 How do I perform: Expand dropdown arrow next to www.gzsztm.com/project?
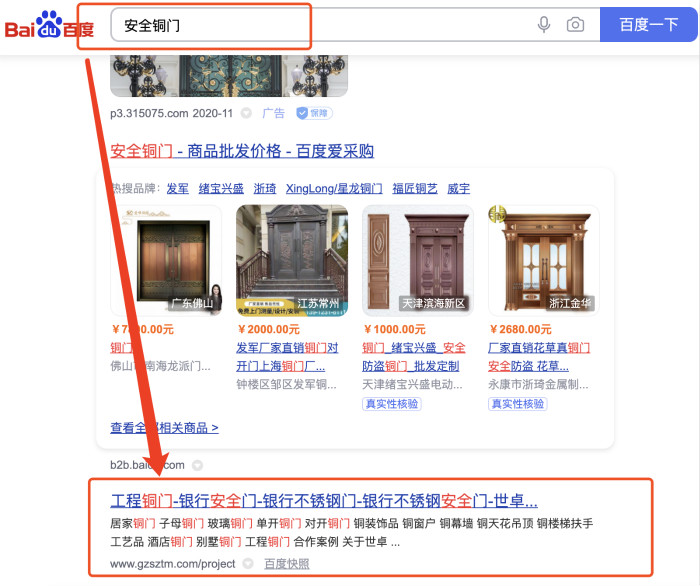click(x=248, y=564)
